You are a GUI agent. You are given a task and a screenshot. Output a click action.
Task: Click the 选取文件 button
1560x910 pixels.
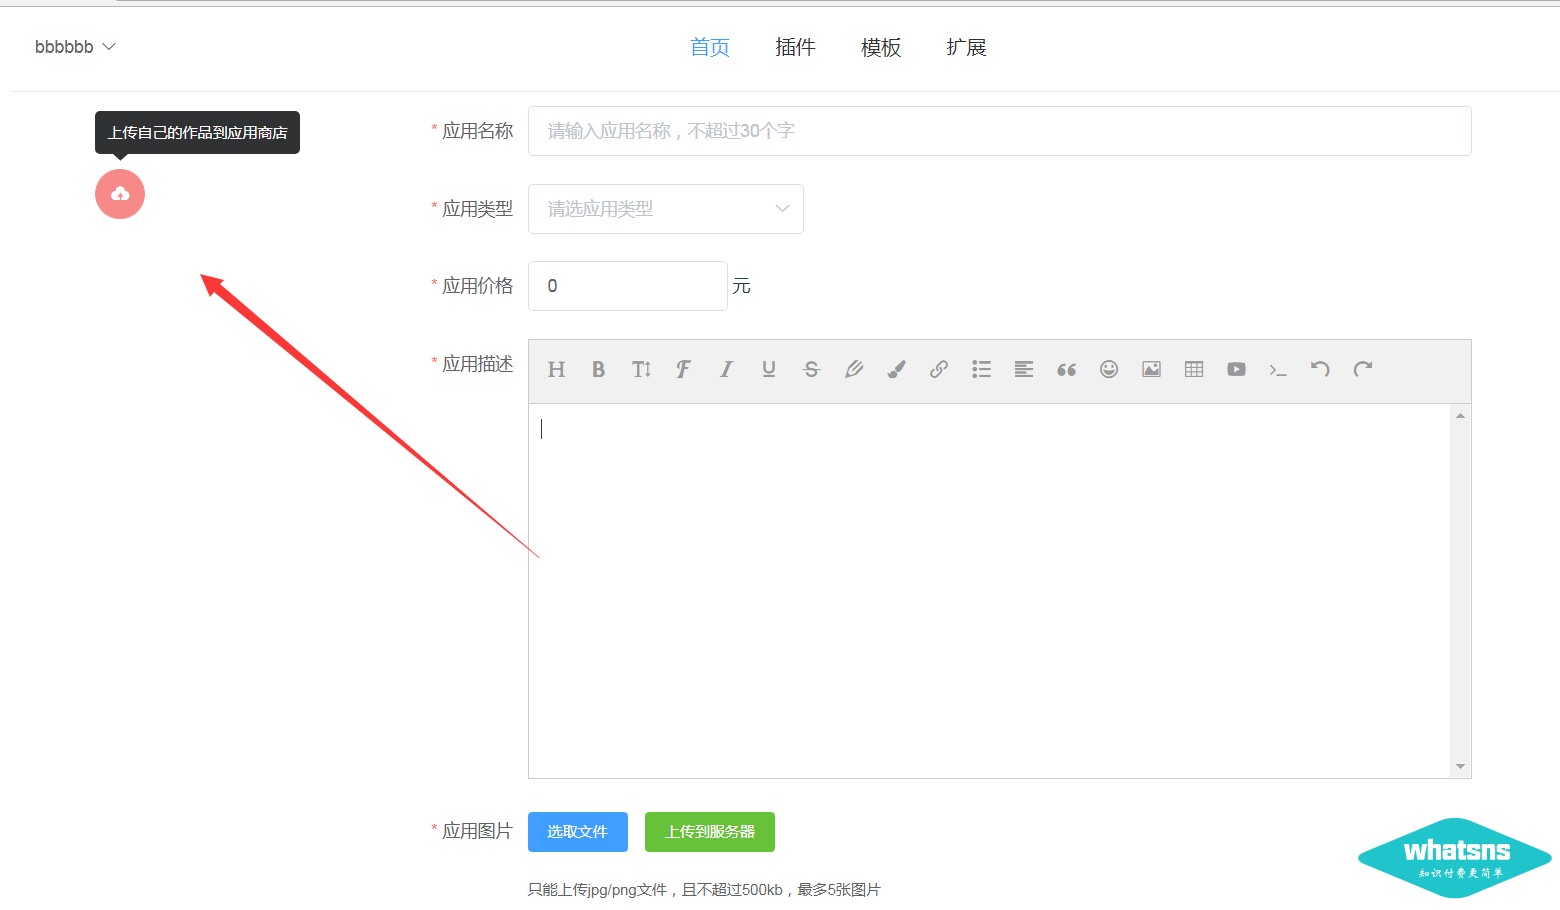577,832
